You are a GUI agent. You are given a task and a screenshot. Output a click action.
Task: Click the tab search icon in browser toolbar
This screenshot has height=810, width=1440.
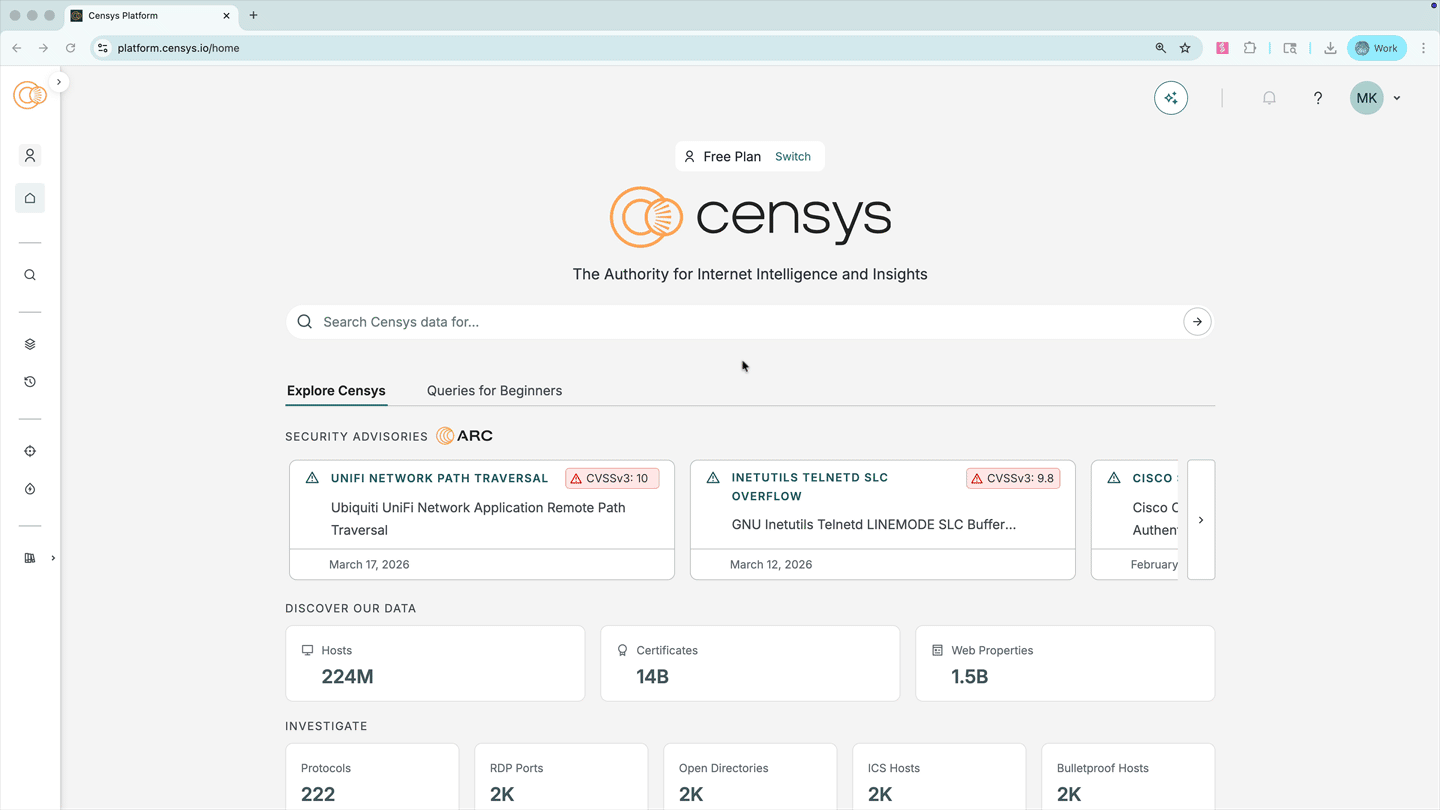(x=1290, y=48)
